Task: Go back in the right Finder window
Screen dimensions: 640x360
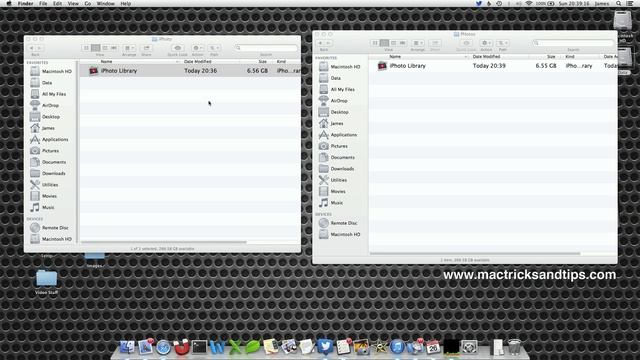Action: pyautogui.click(x=320, y=43)
